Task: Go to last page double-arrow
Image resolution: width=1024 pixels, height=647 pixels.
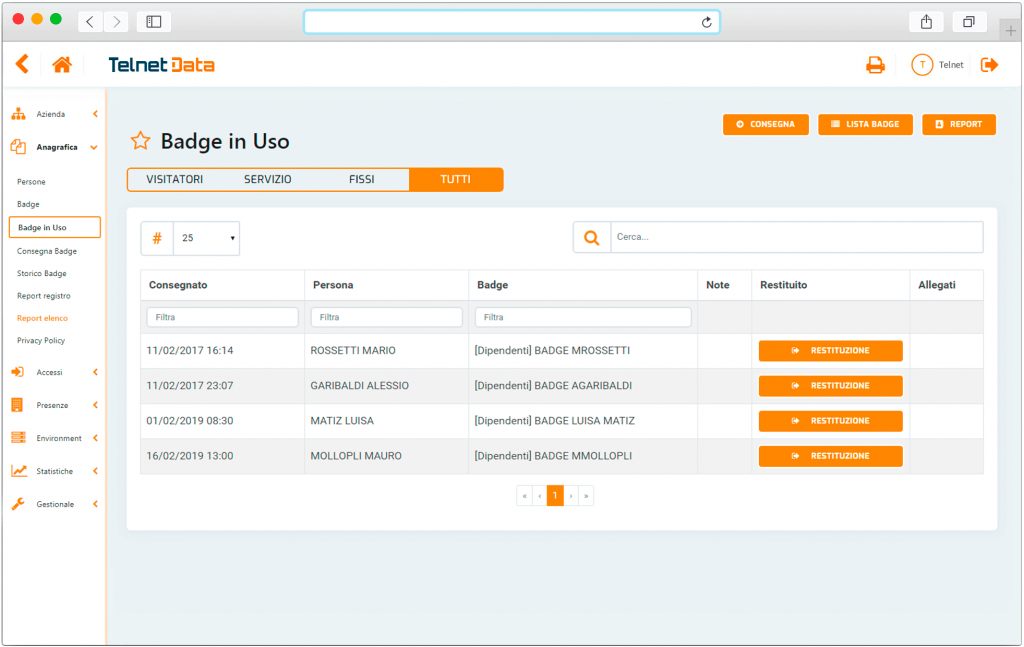Action: (586, 496)
